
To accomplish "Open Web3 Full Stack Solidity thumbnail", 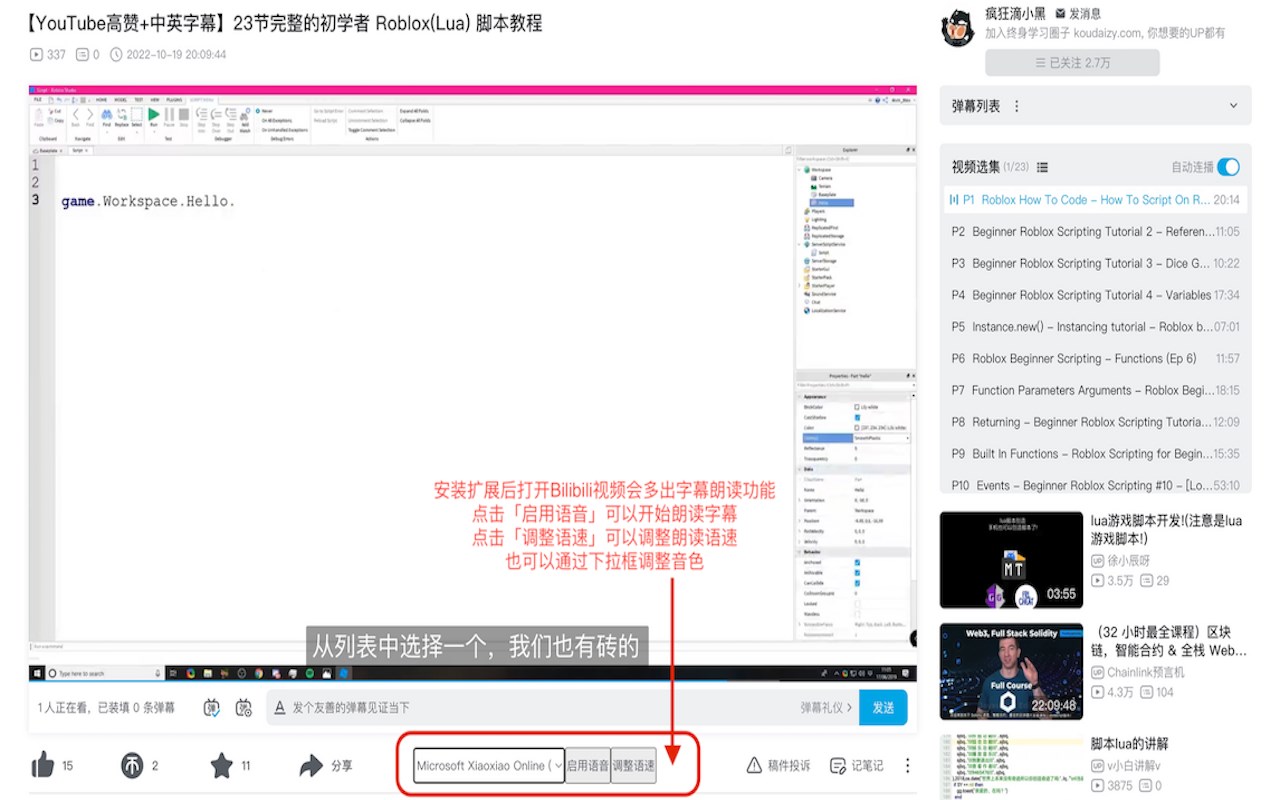I will pyautogui.click(x=1011, y=672).
